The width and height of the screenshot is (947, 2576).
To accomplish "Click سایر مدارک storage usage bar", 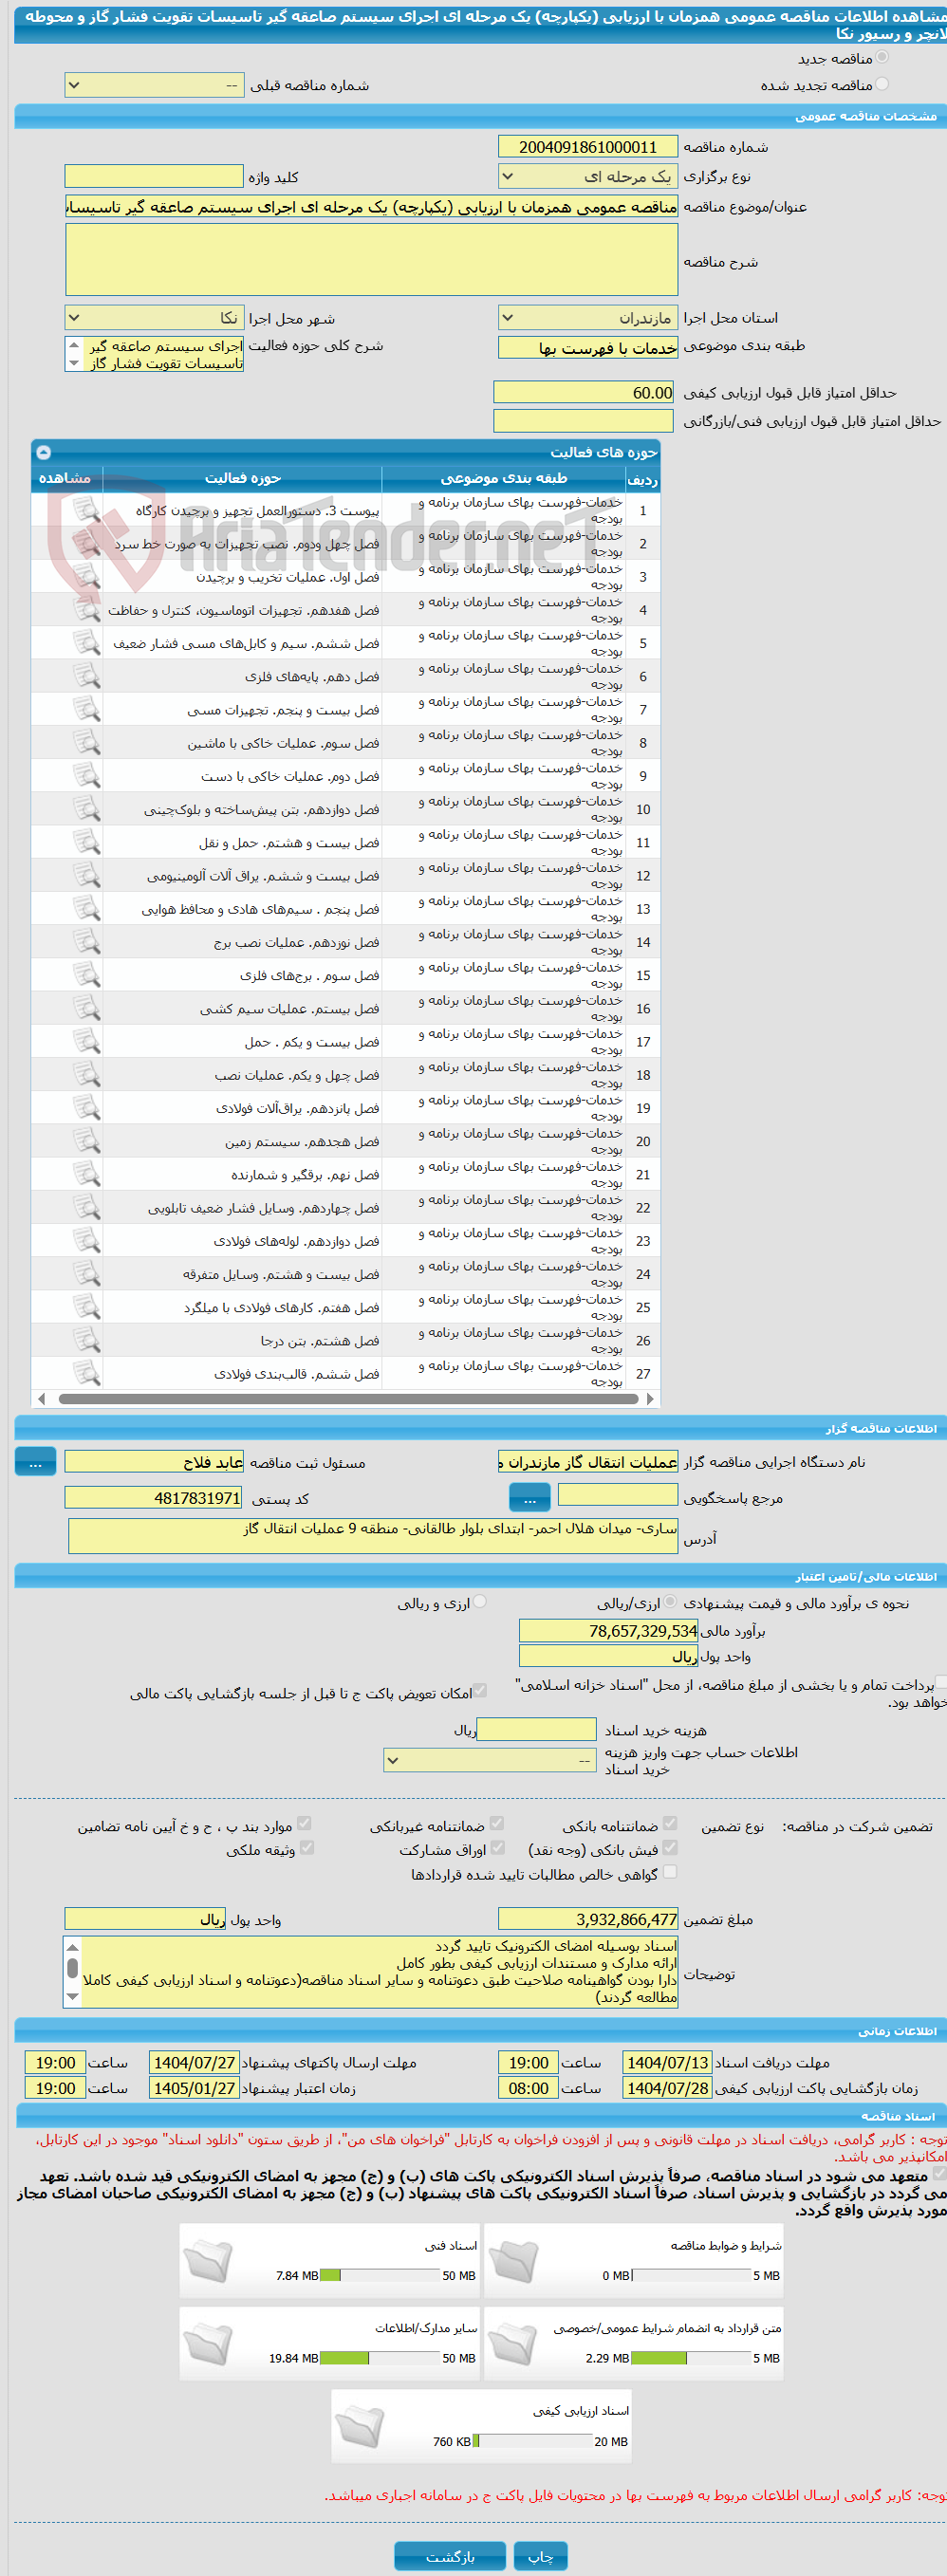I will pyautogui.click(x=380, y=2358).
